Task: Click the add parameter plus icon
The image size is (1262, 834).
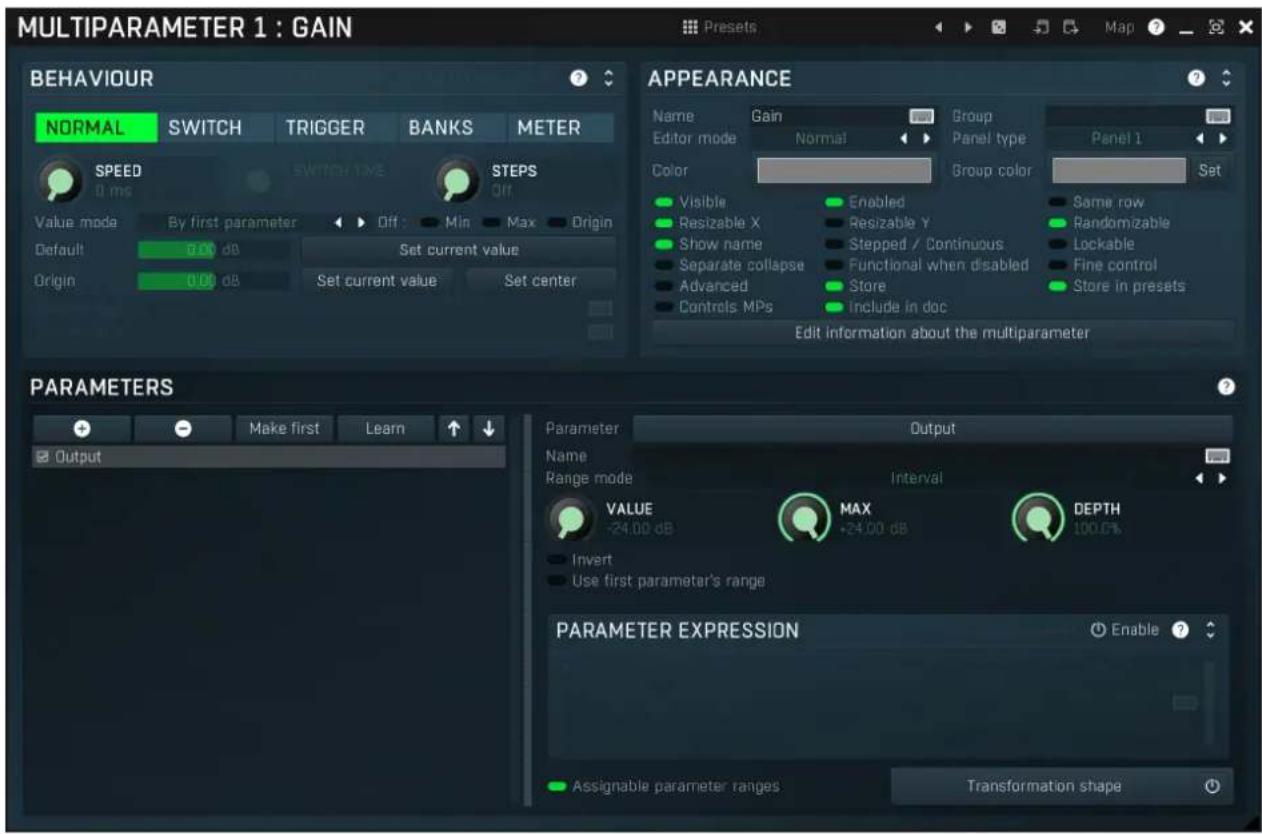Action: [x=82, y=428]
